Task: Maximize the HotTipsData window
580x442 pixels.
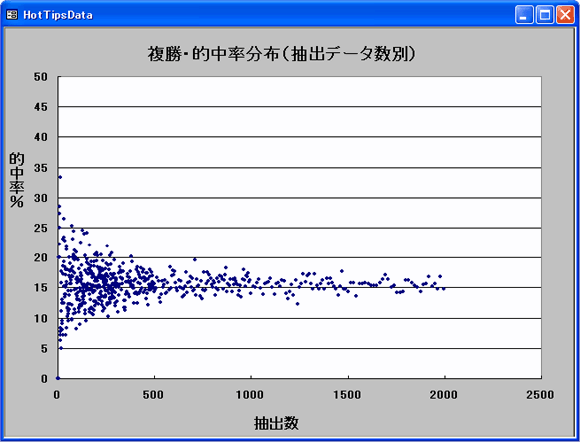Action: pyautogui.click(x=545, y=15)
